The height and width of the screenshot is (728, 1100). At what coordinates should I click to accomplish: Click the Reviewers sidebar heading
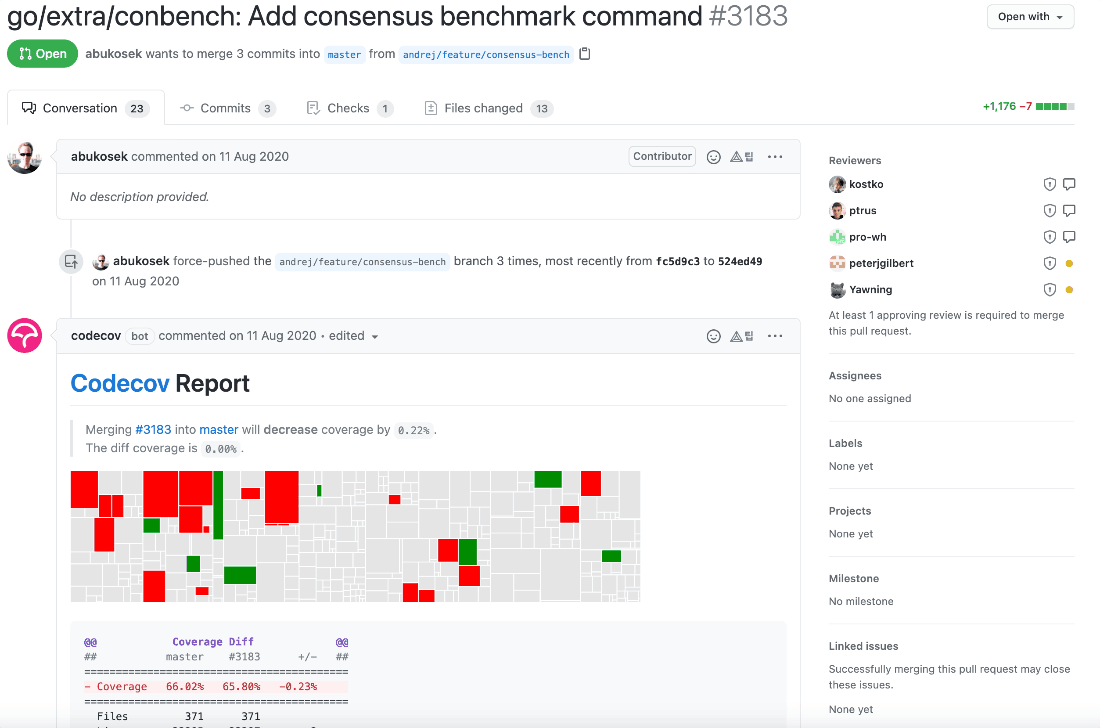click(854, 161)
